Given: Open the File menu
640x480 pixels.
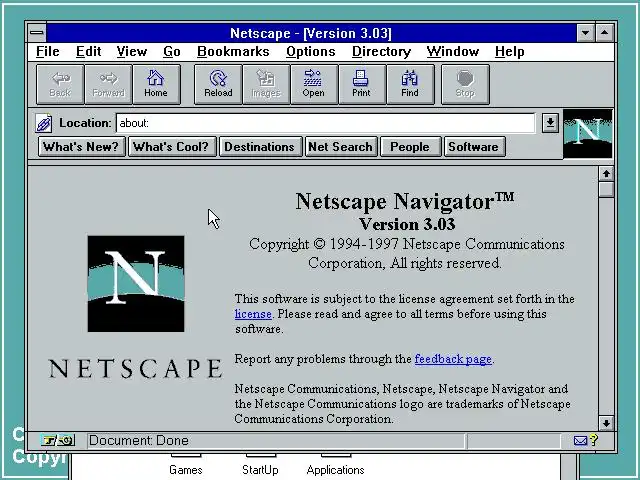Looking at the screenshot, I should [48, 52].
